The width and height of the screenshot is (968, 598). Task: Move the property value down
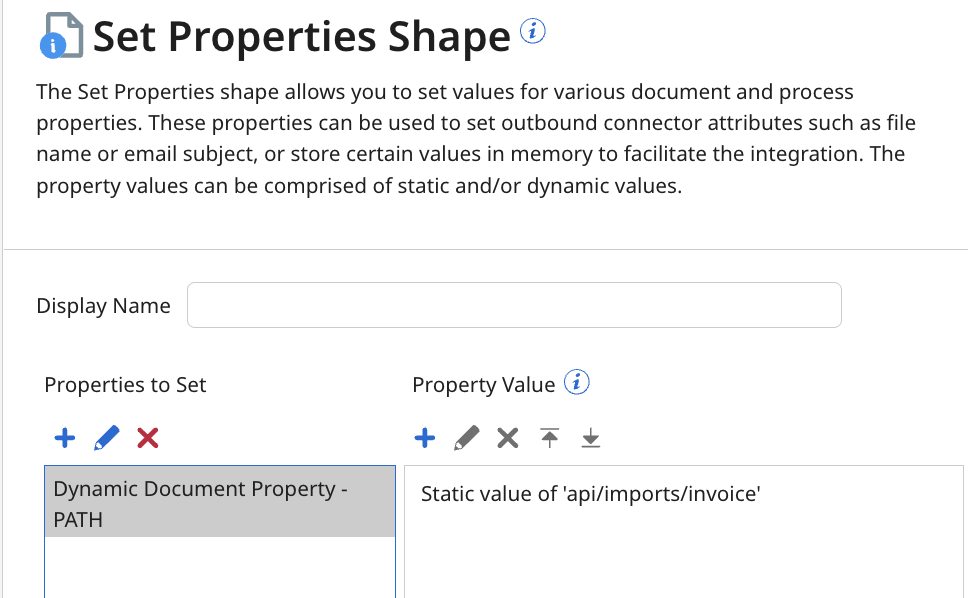coord(591,437)
